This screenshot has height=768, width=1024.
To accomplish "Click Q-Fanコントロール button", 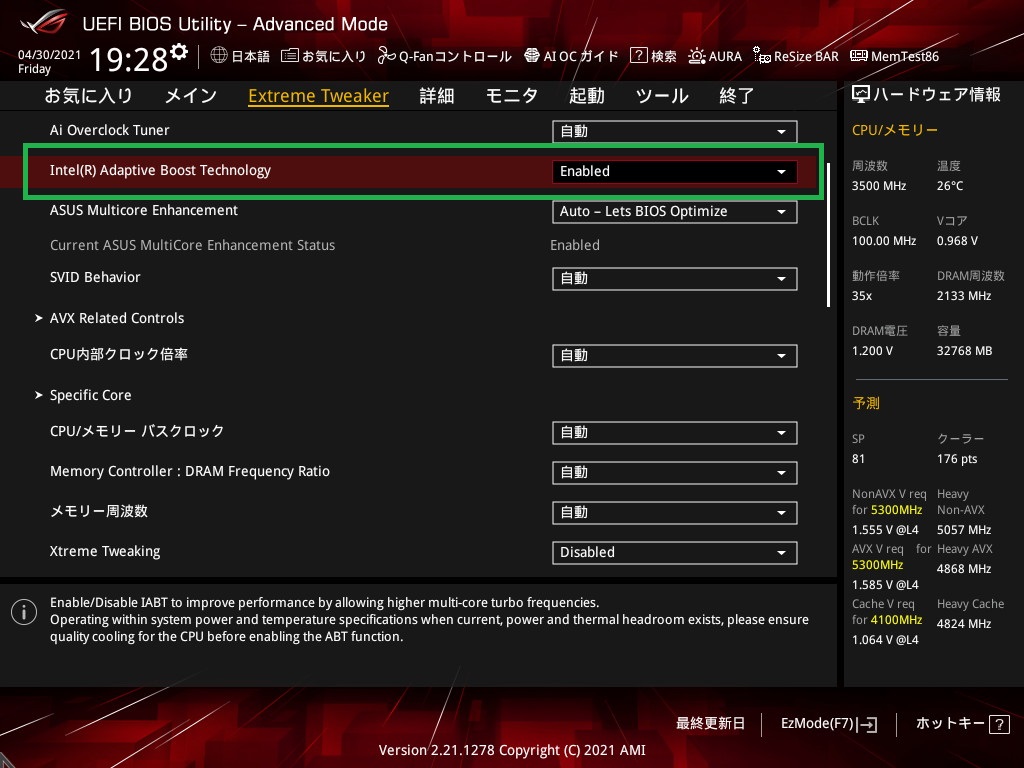I will pyautogui.click(x=445, y=56).
